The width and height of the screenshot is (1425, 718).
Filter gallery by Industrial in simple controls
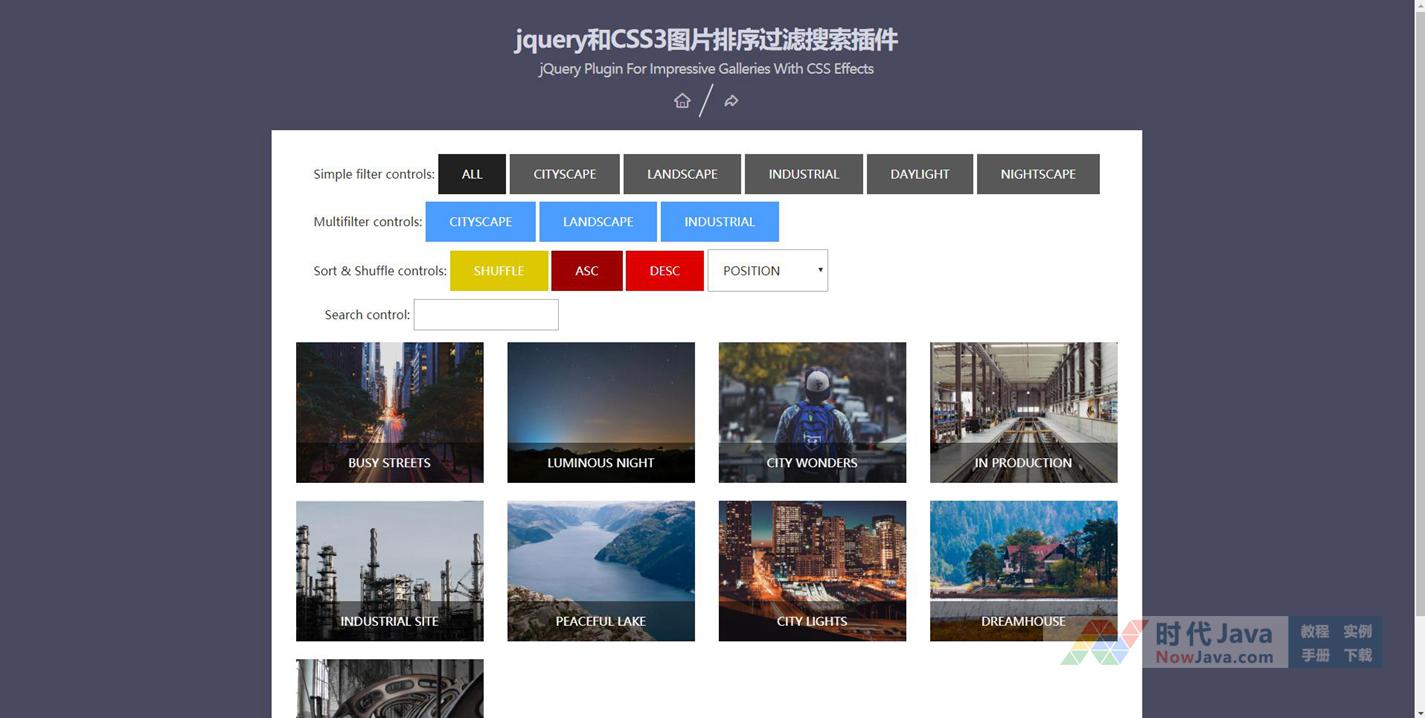point(803,174)
